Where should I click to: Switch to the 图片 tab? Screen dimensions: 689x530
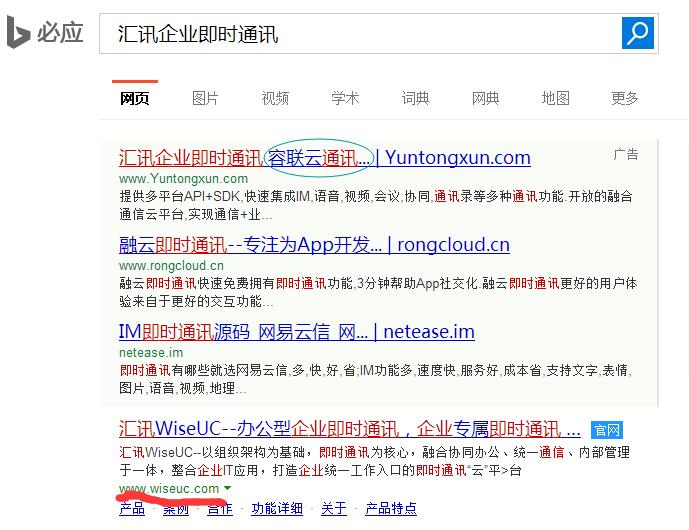pyautogui.click(x=205, y=98)
